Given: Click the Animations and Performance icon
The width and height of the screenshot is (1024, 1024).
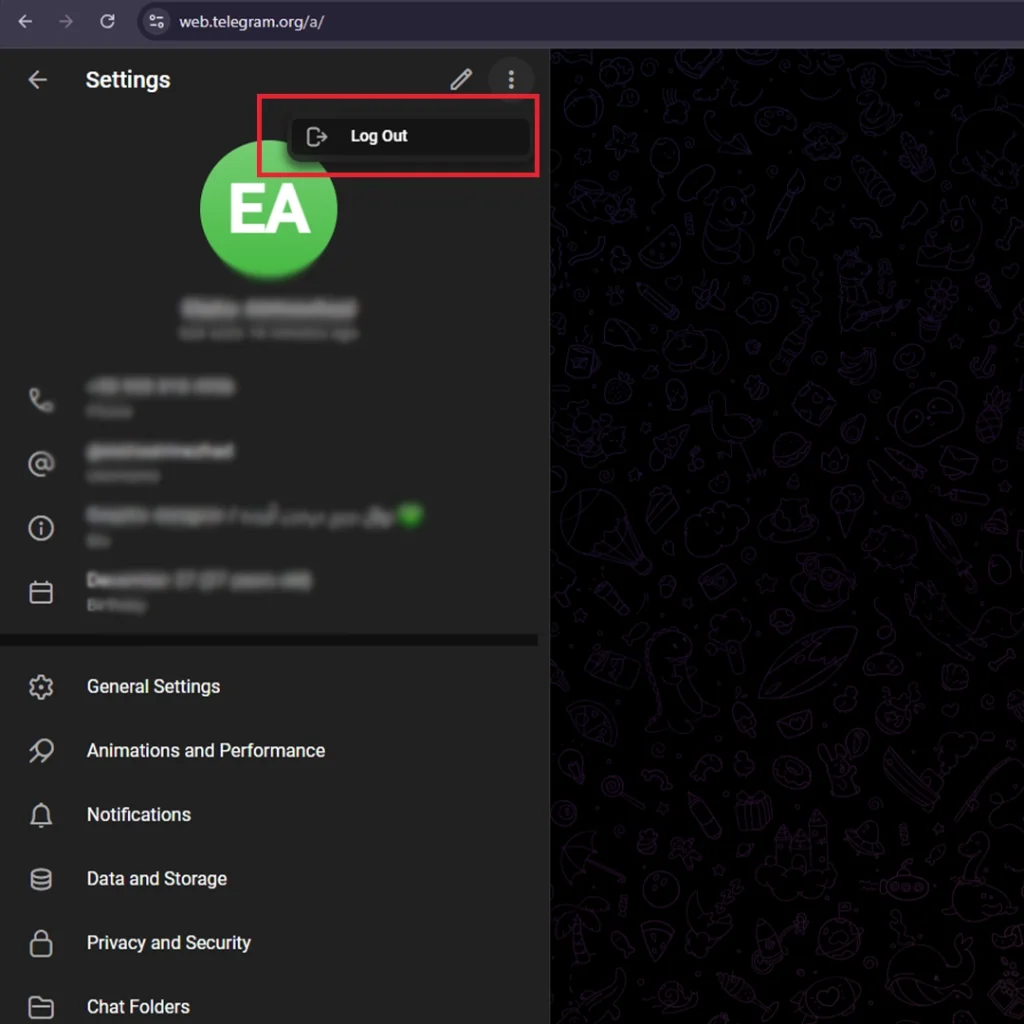Looking at the screenshot, I should pos(41,751).
